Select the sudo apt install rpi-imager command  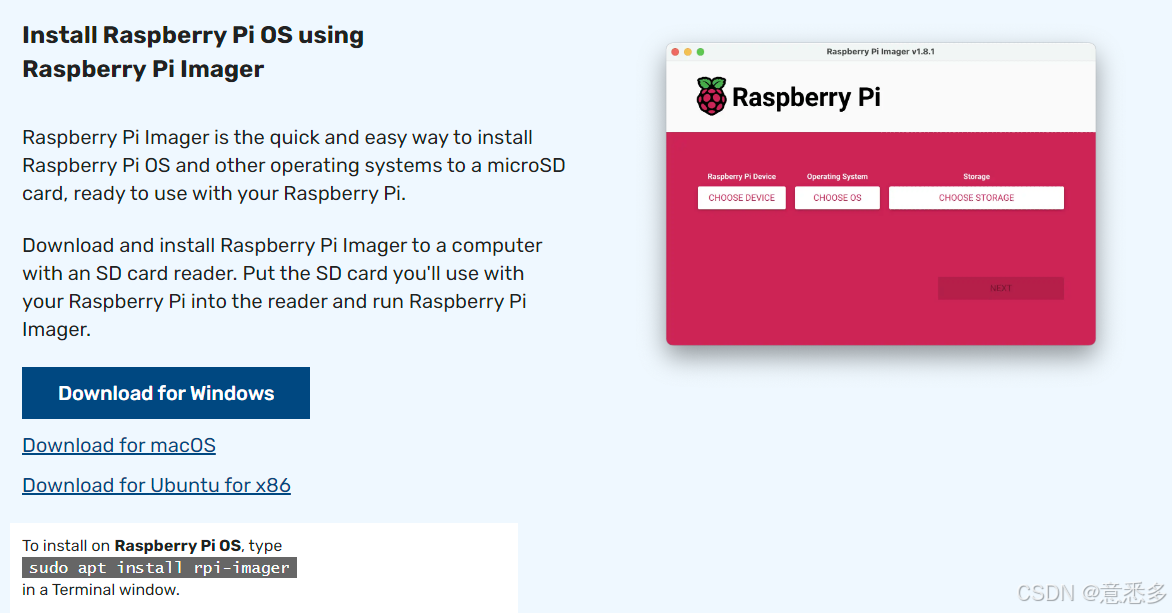pyautogui.click(x=159, y=567)
